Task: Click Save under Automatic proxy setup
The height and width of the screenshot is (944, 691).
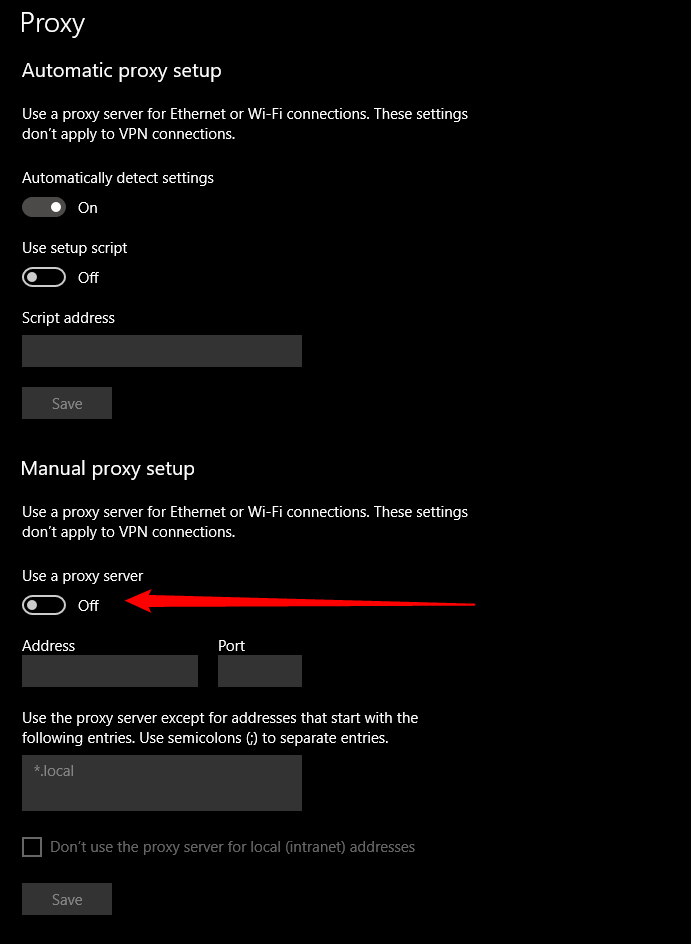Action: coord(66,403)
